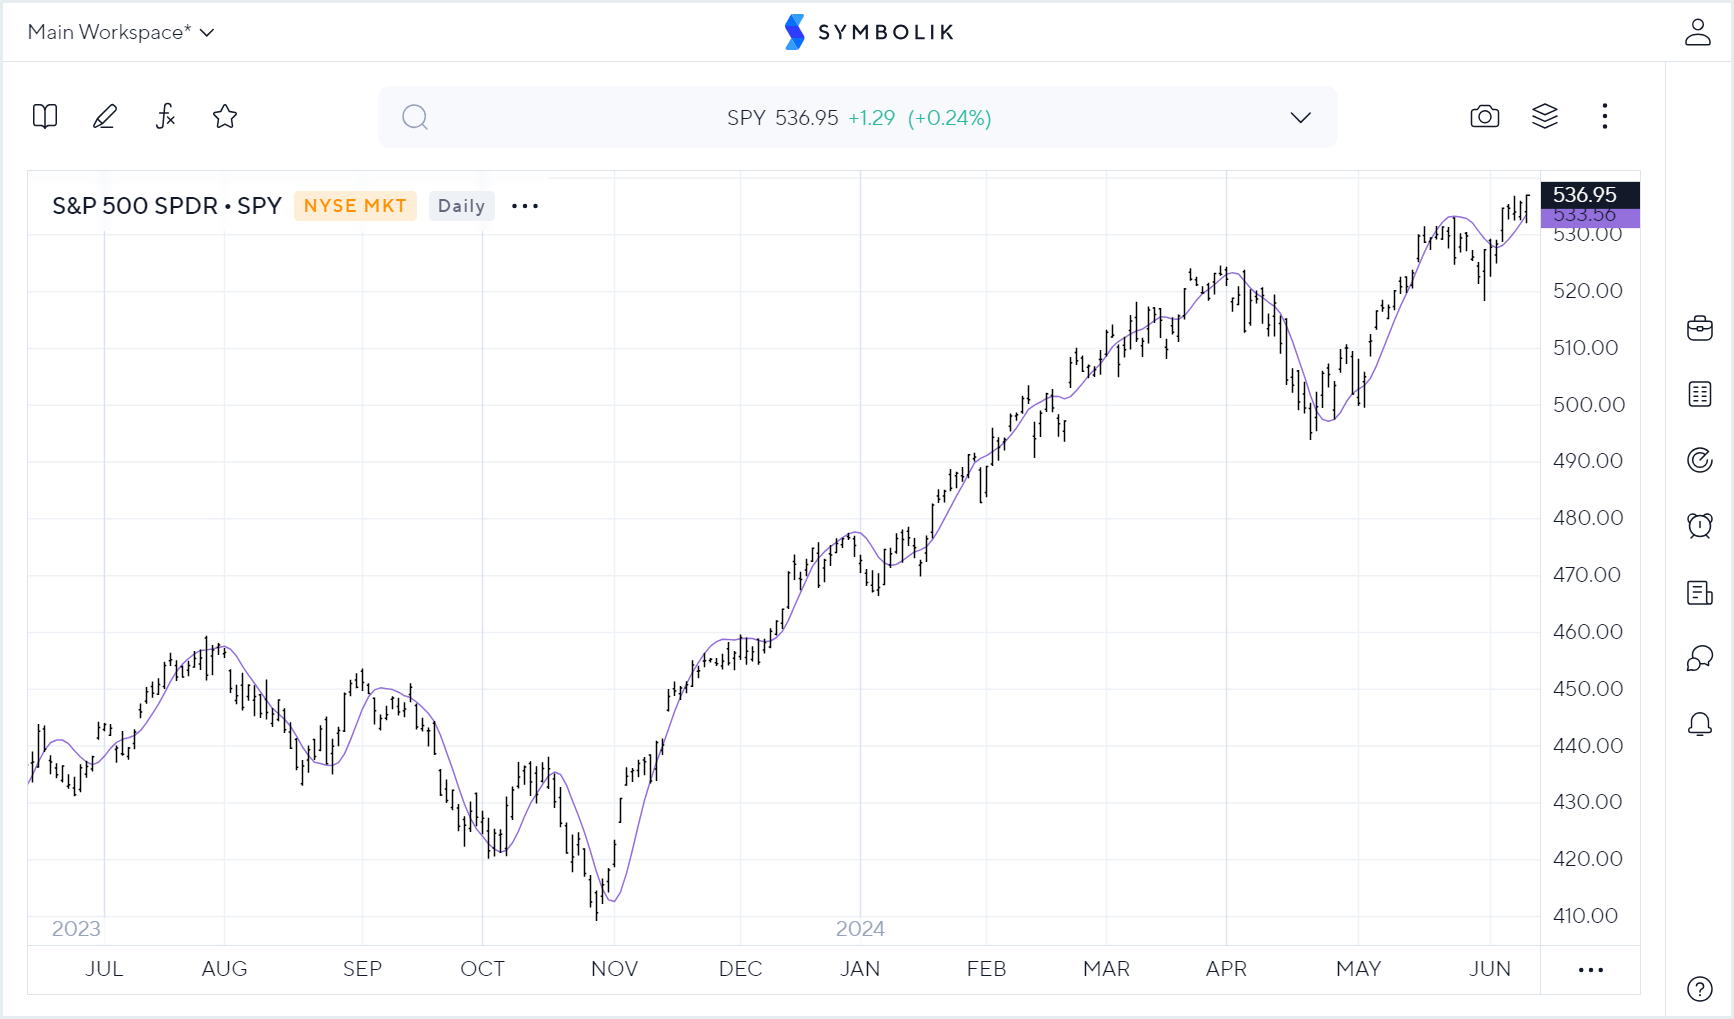
Task: Click the 450.00 price axis label
Action: tap(1588, 689)
